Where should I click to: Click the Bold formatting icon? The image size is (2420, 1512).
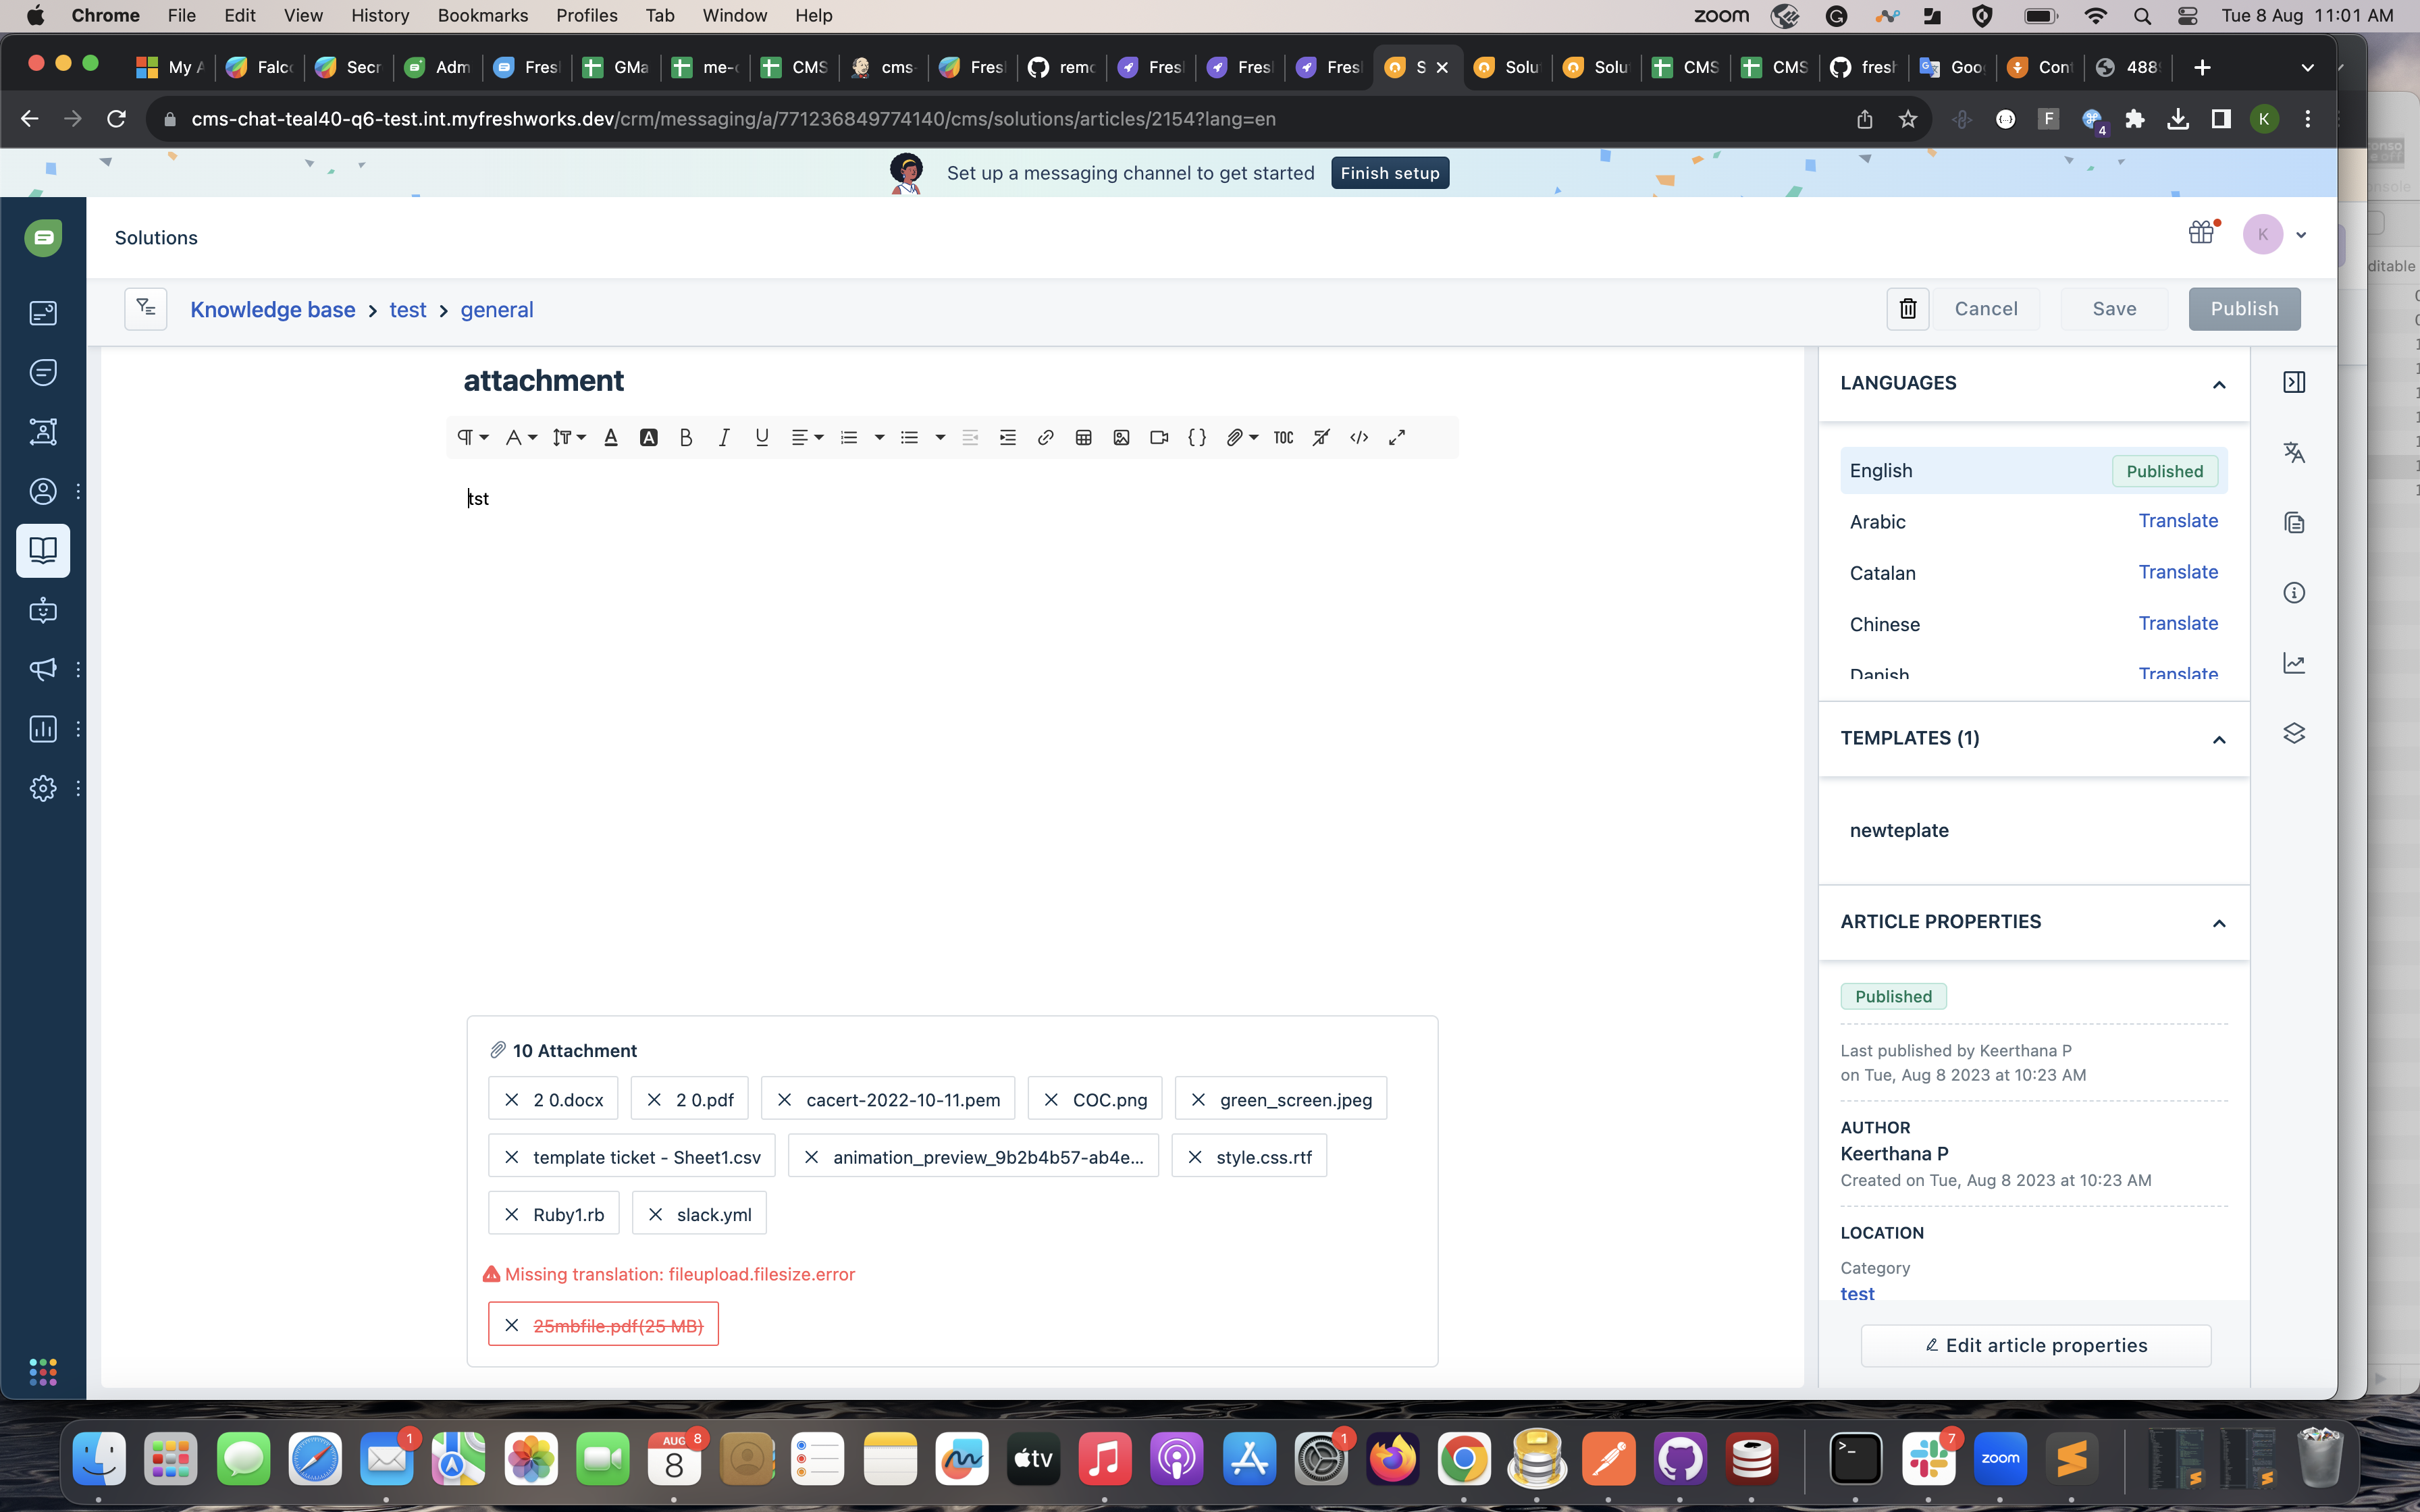point(686,437)
